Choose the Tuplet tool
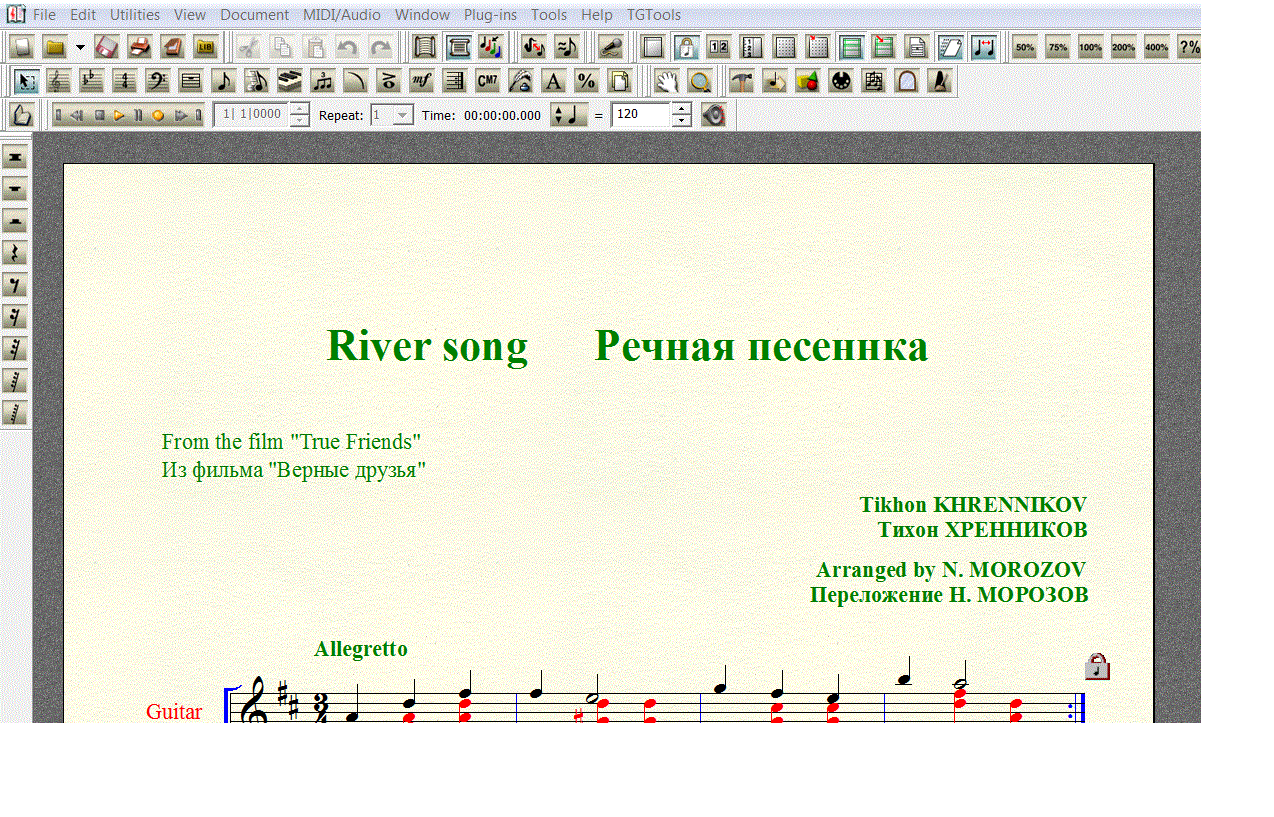The height and width of the screenshot is (817, 1274). (323, 81)
